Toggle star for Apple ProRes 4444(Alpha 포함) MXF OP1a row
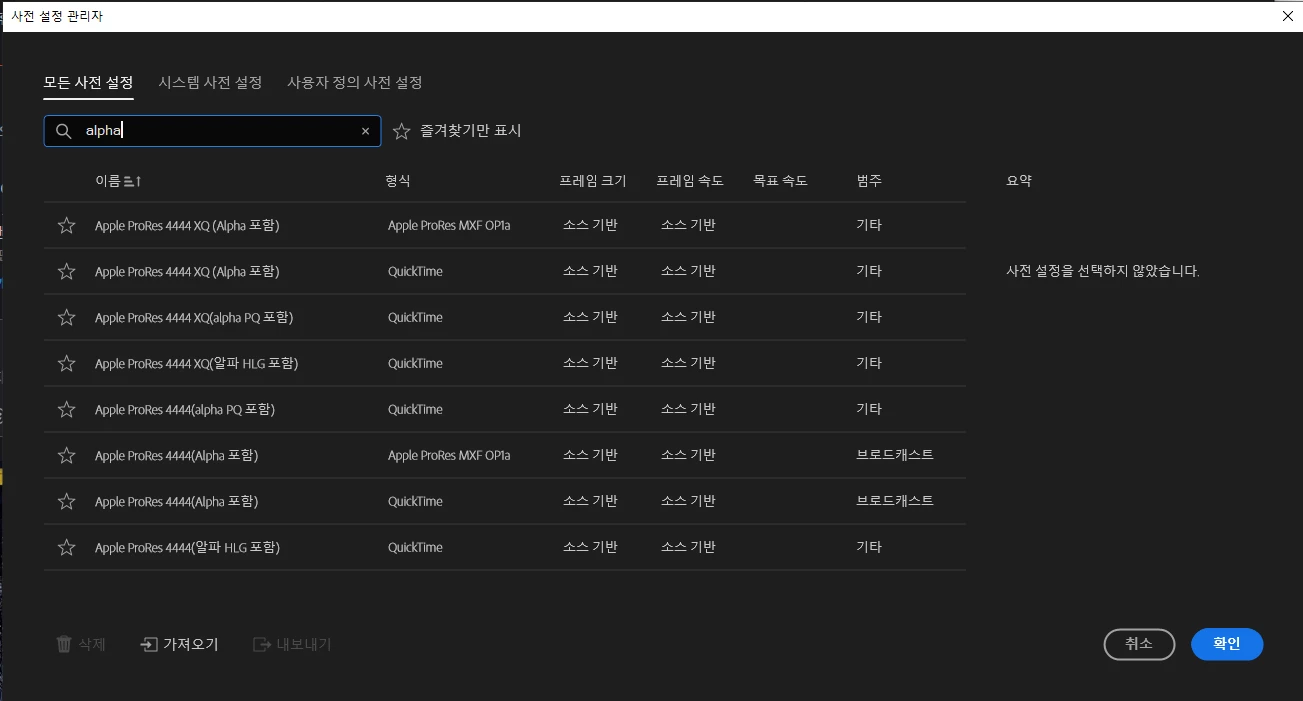Image resolution: width=1303 pixels, height=701 pixels. coord(67,455)
